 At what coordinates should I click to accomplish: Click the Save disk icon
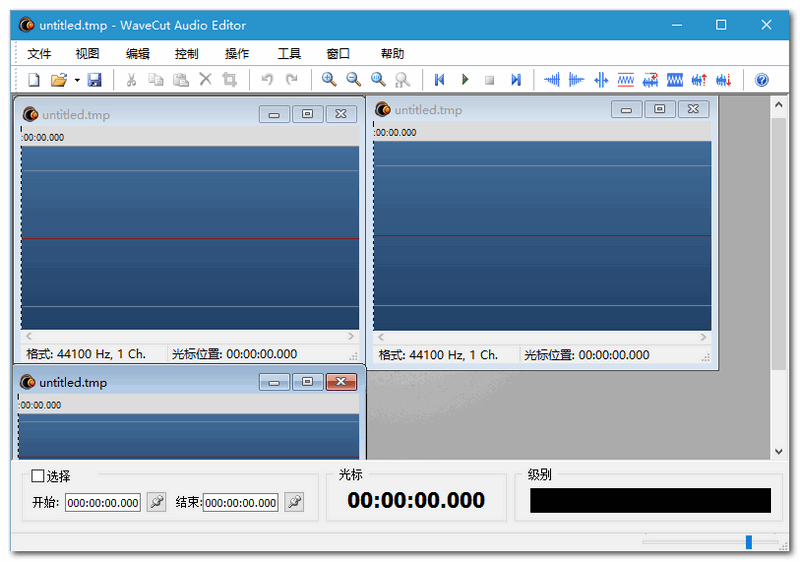(94, 80)
